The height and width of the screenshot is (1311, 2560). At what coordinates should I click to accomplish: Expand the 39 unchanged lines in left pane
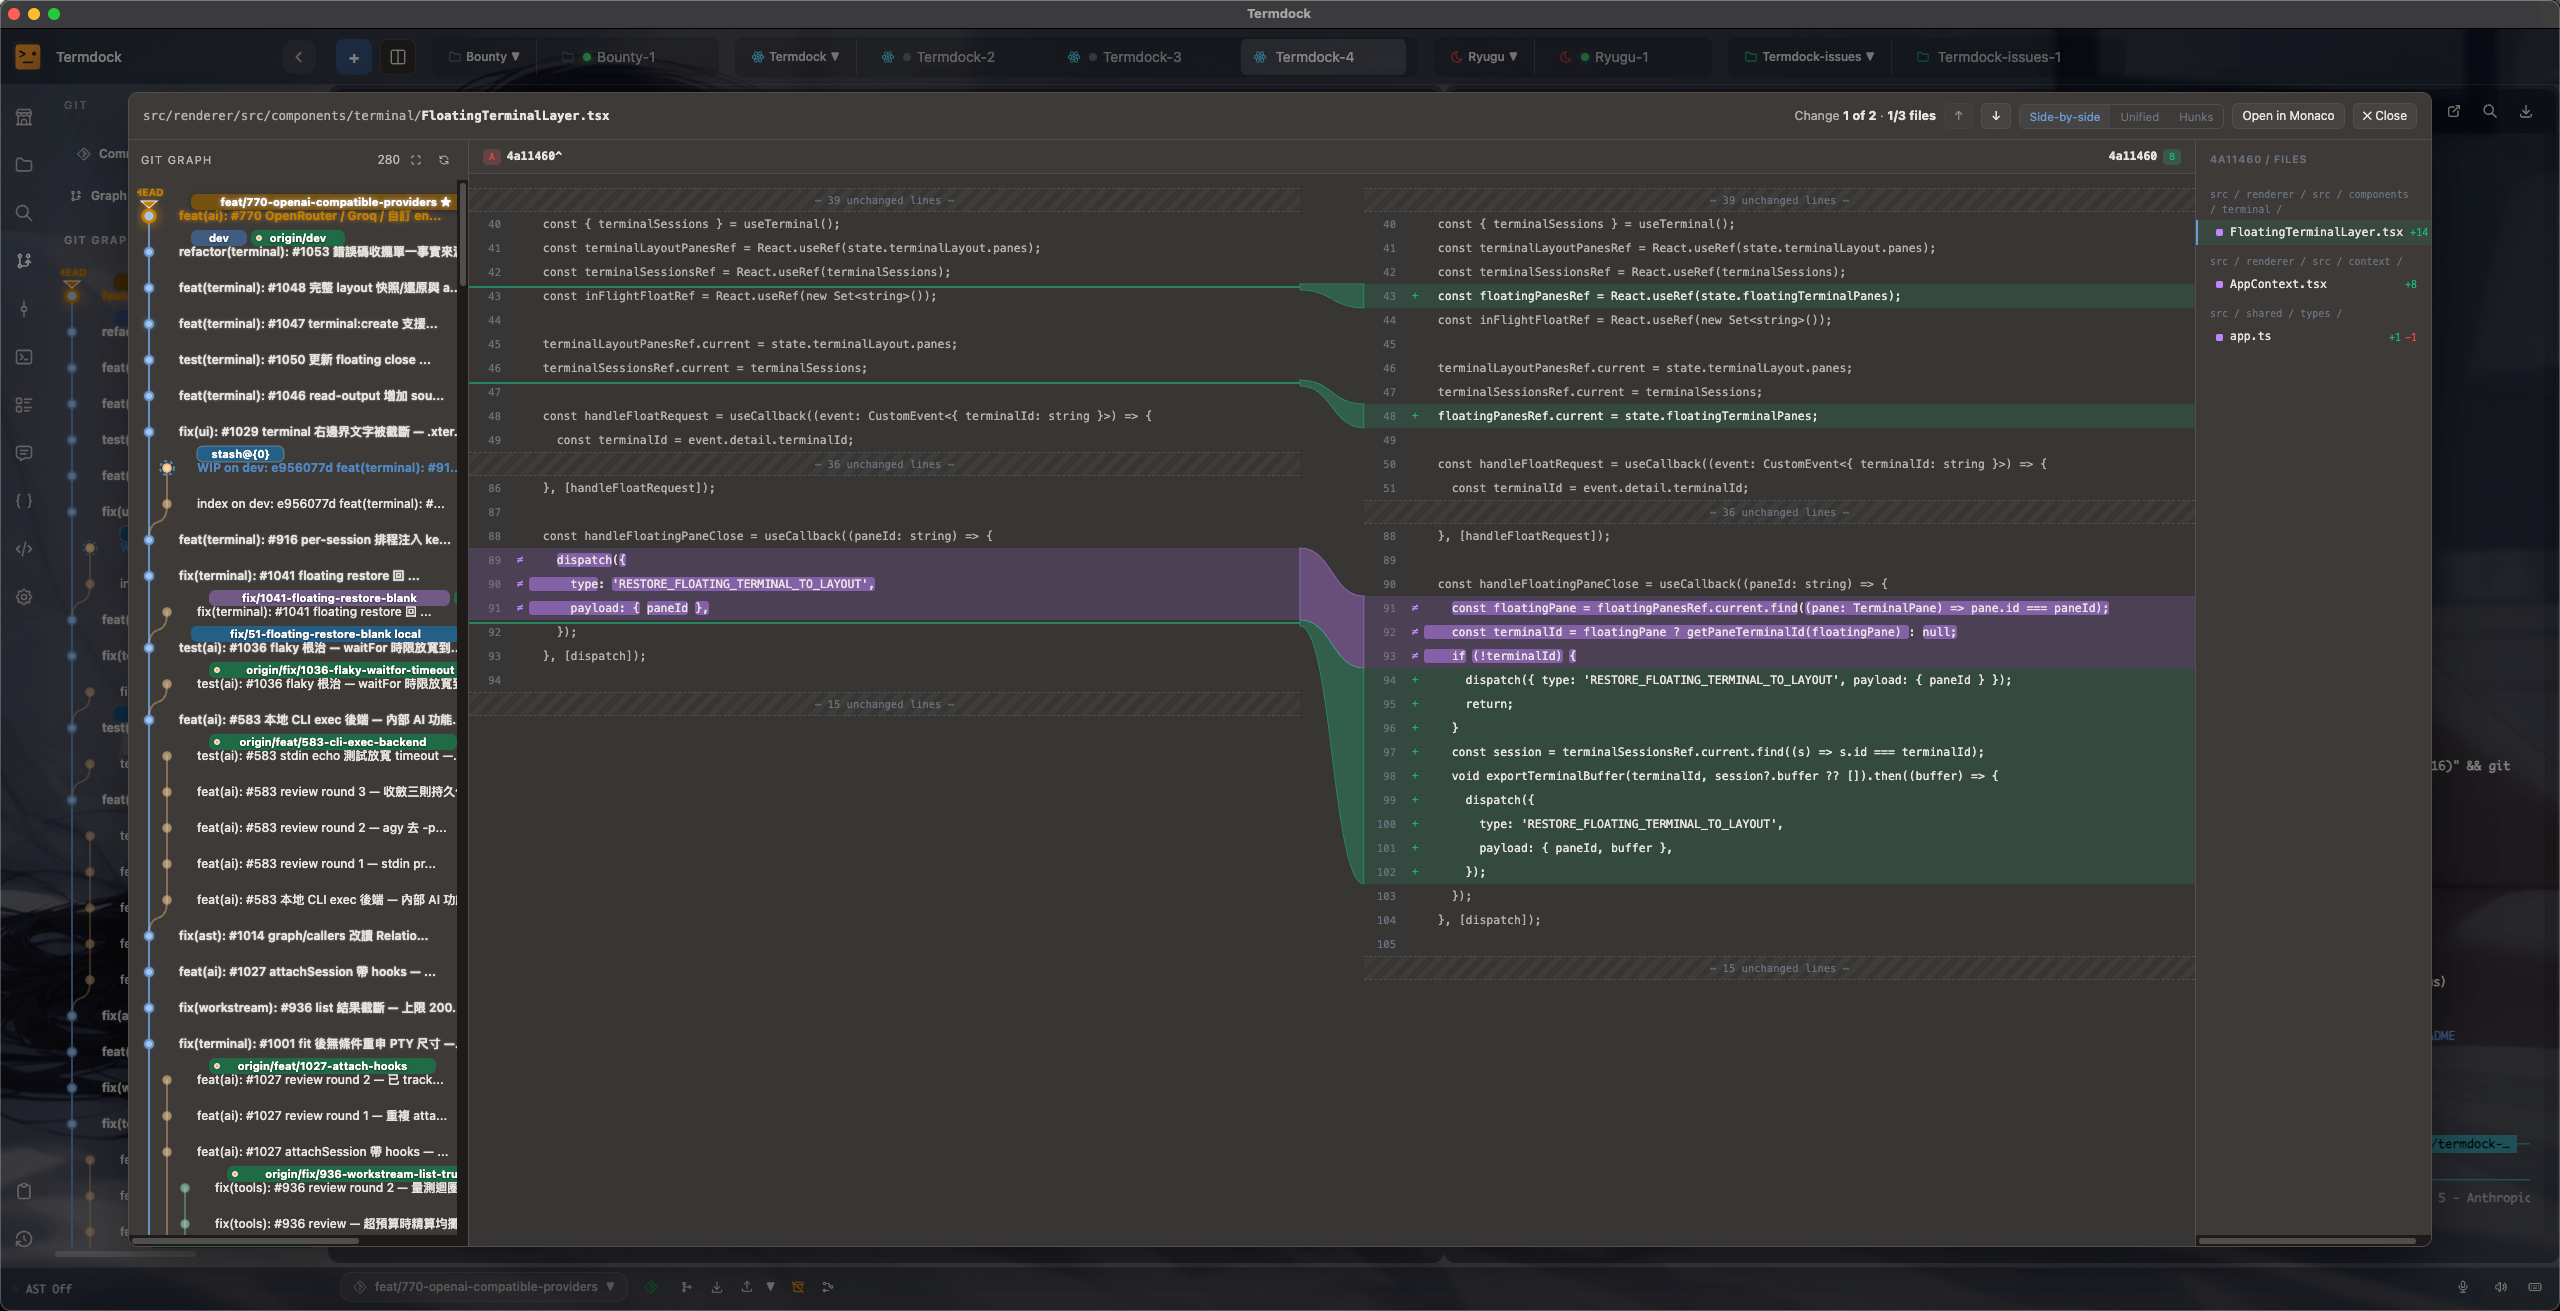[884, 201]
